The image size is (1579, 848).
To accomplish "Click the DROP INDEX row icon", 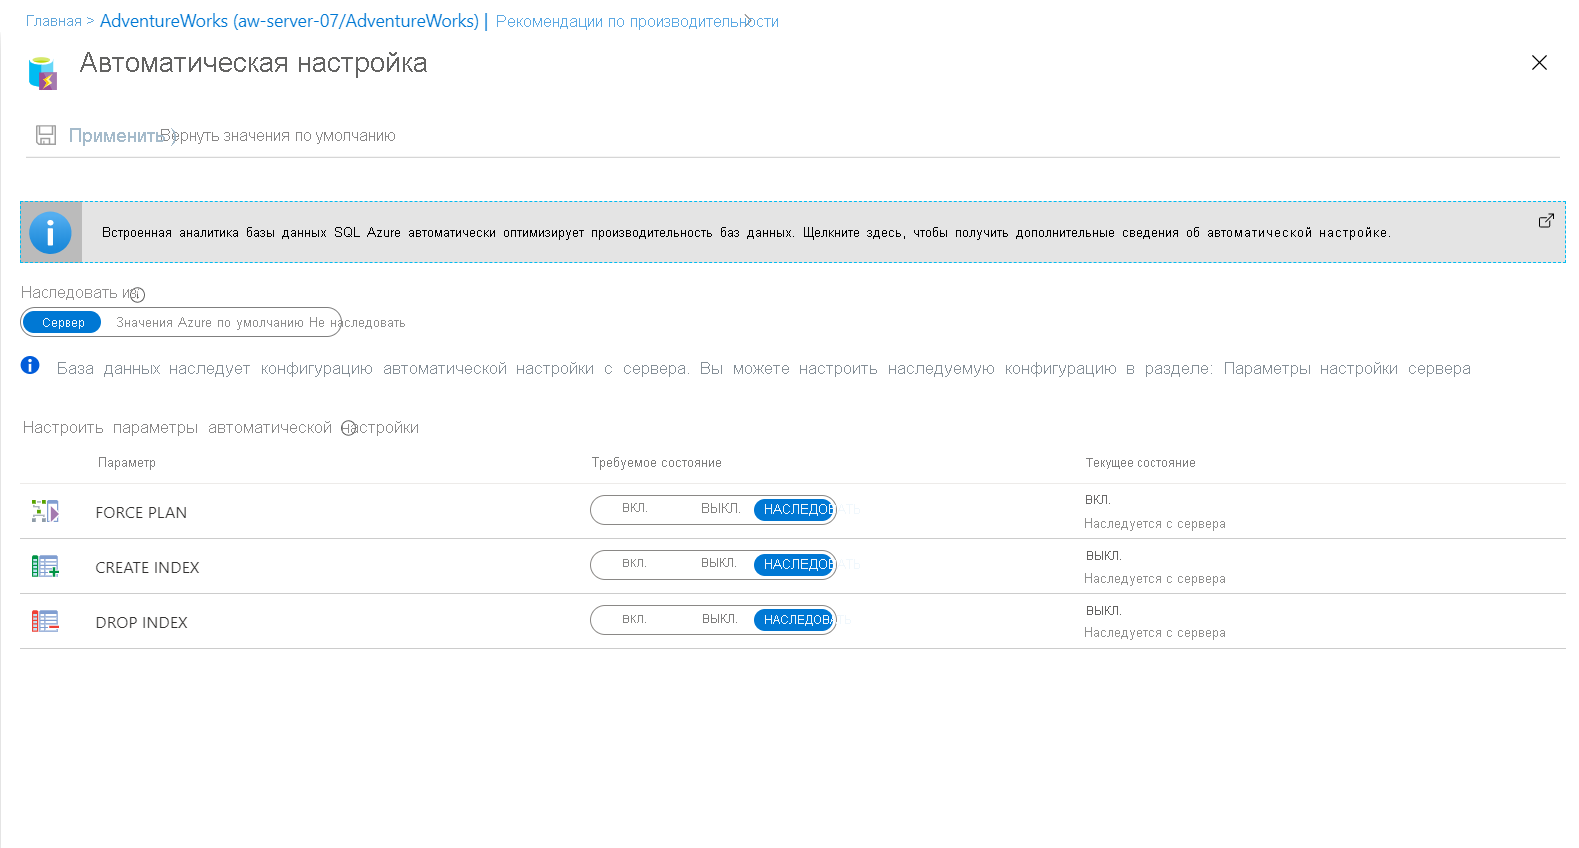I will tap(45, 621).
